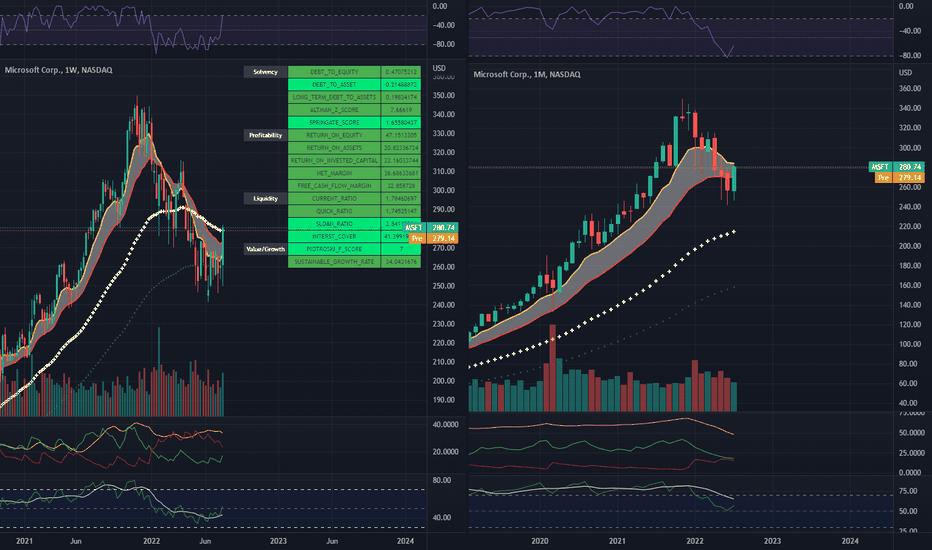Open the Microsoft Corp., 1M, NASDAQ chart title
Image resolution: width=932 pixels, height=550 pixels.
tap(527, 74)
